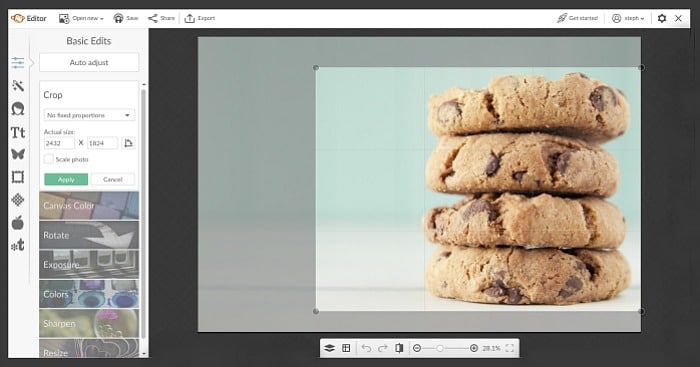Open the Themes apple icon tab
This screenshot has height=367, width=700.
point(18,222)
